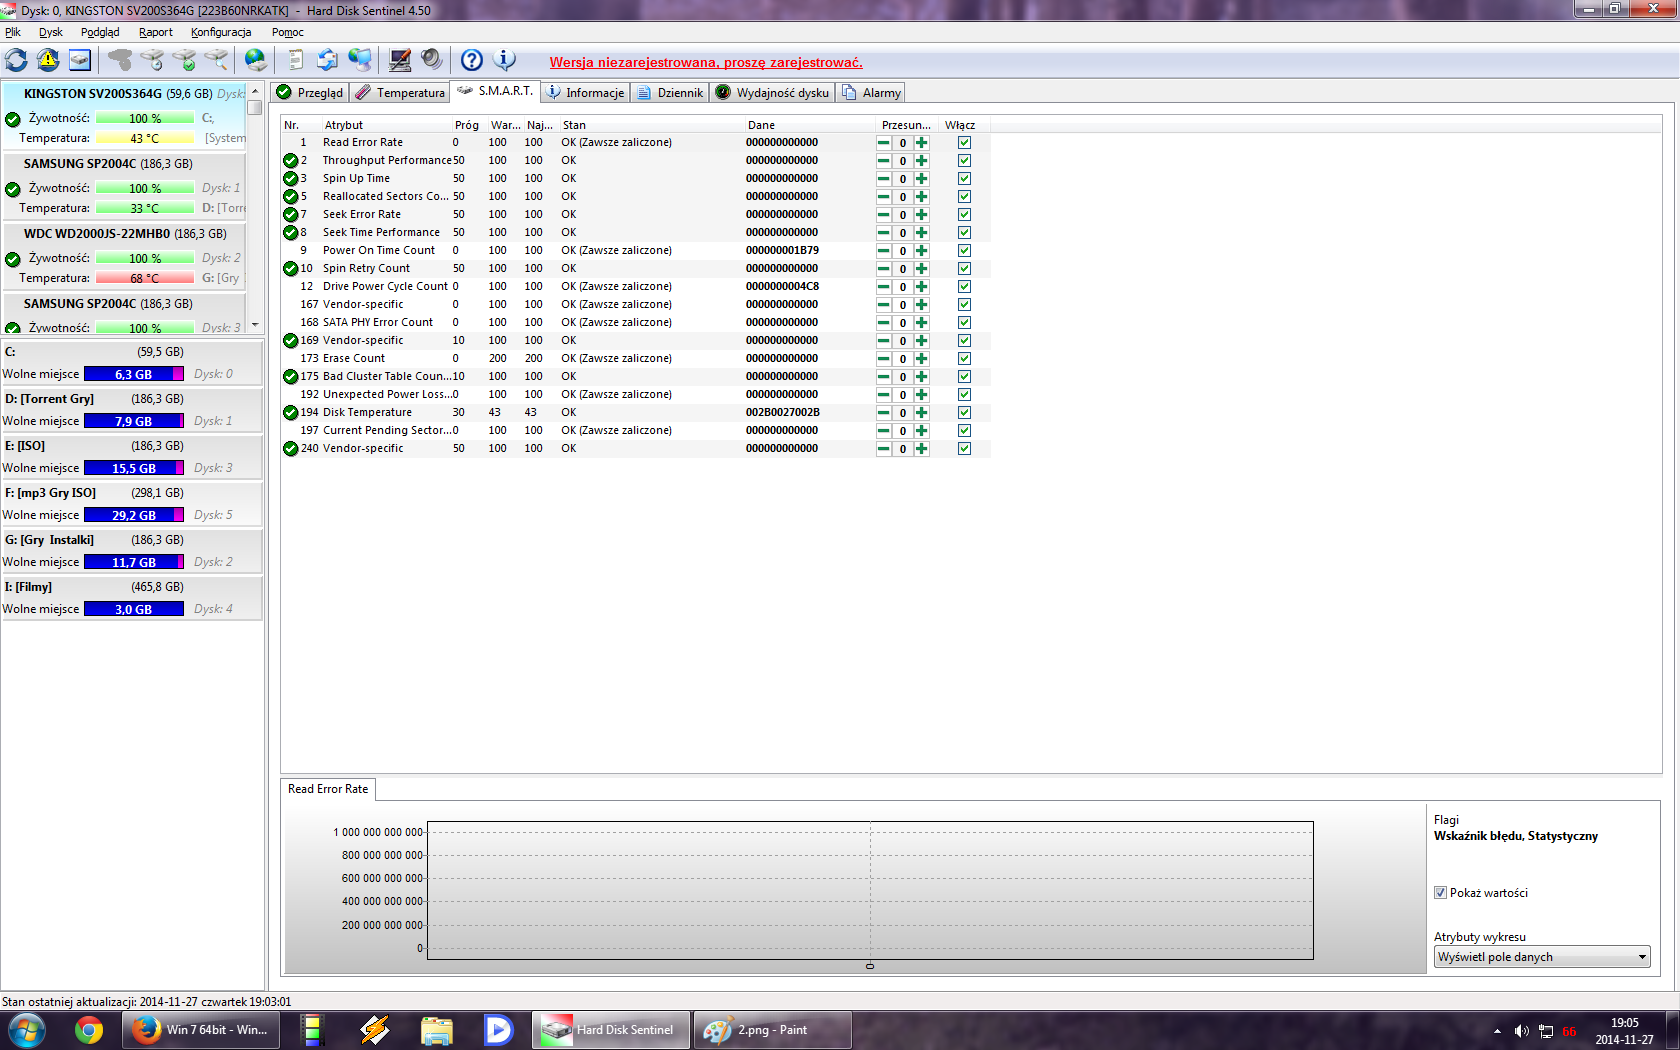
Task: Open Winamp lightning icon in taskbar
Action: 375,1030
